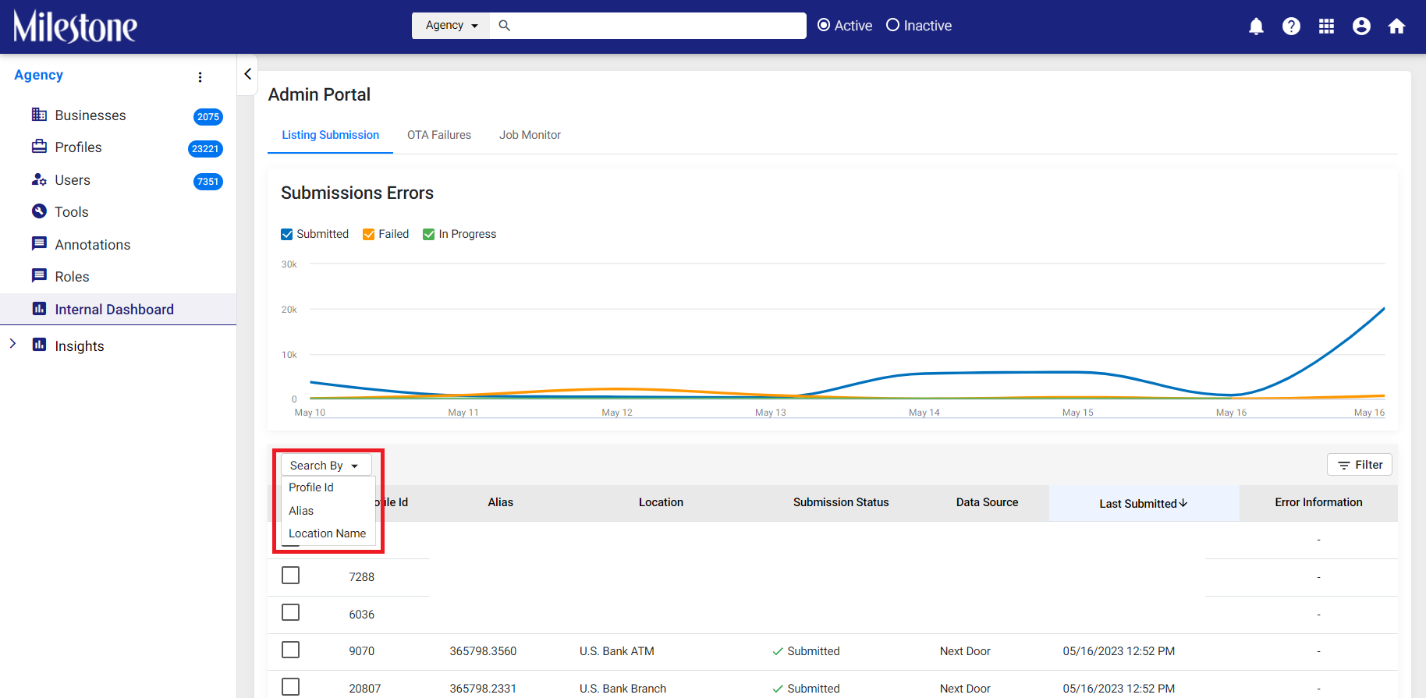The height and width of the screenshot is (698, 1426).
Task: Sort by Last Submitted column header
Action: 1143,503
